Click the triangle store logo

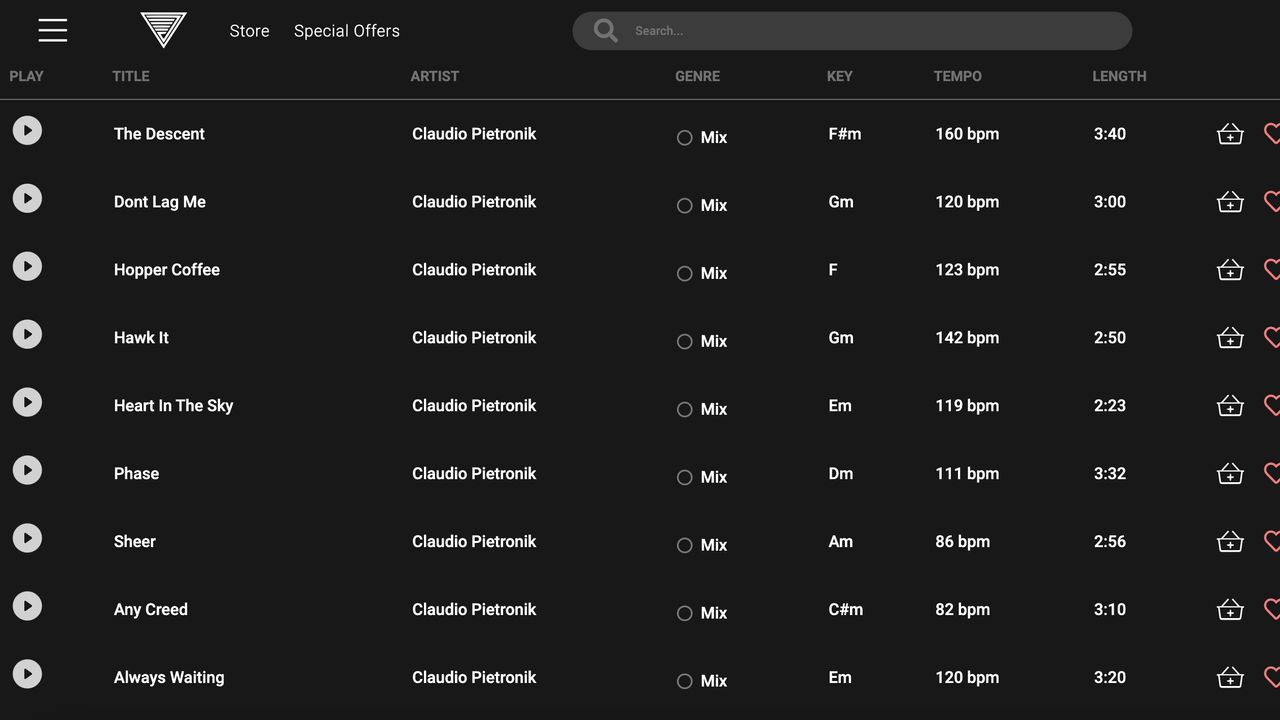pyautogui.click(x=163, y=30)
